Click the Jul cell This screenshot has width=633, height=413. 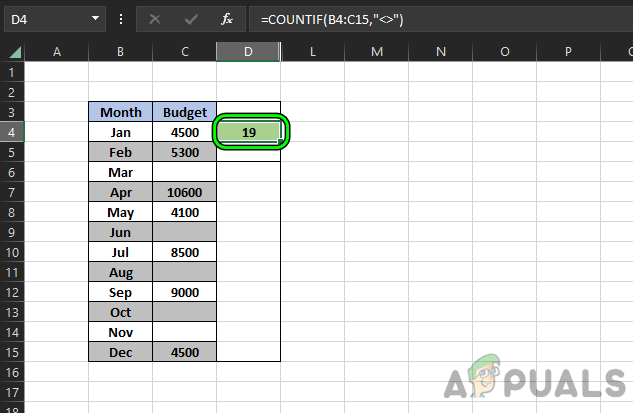121,252
